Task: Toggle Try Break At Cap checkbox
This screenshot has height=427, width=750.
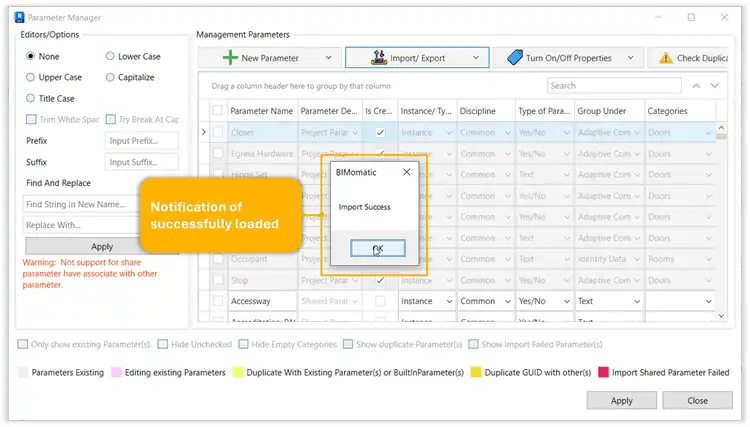Action: [x=110, y=119]
